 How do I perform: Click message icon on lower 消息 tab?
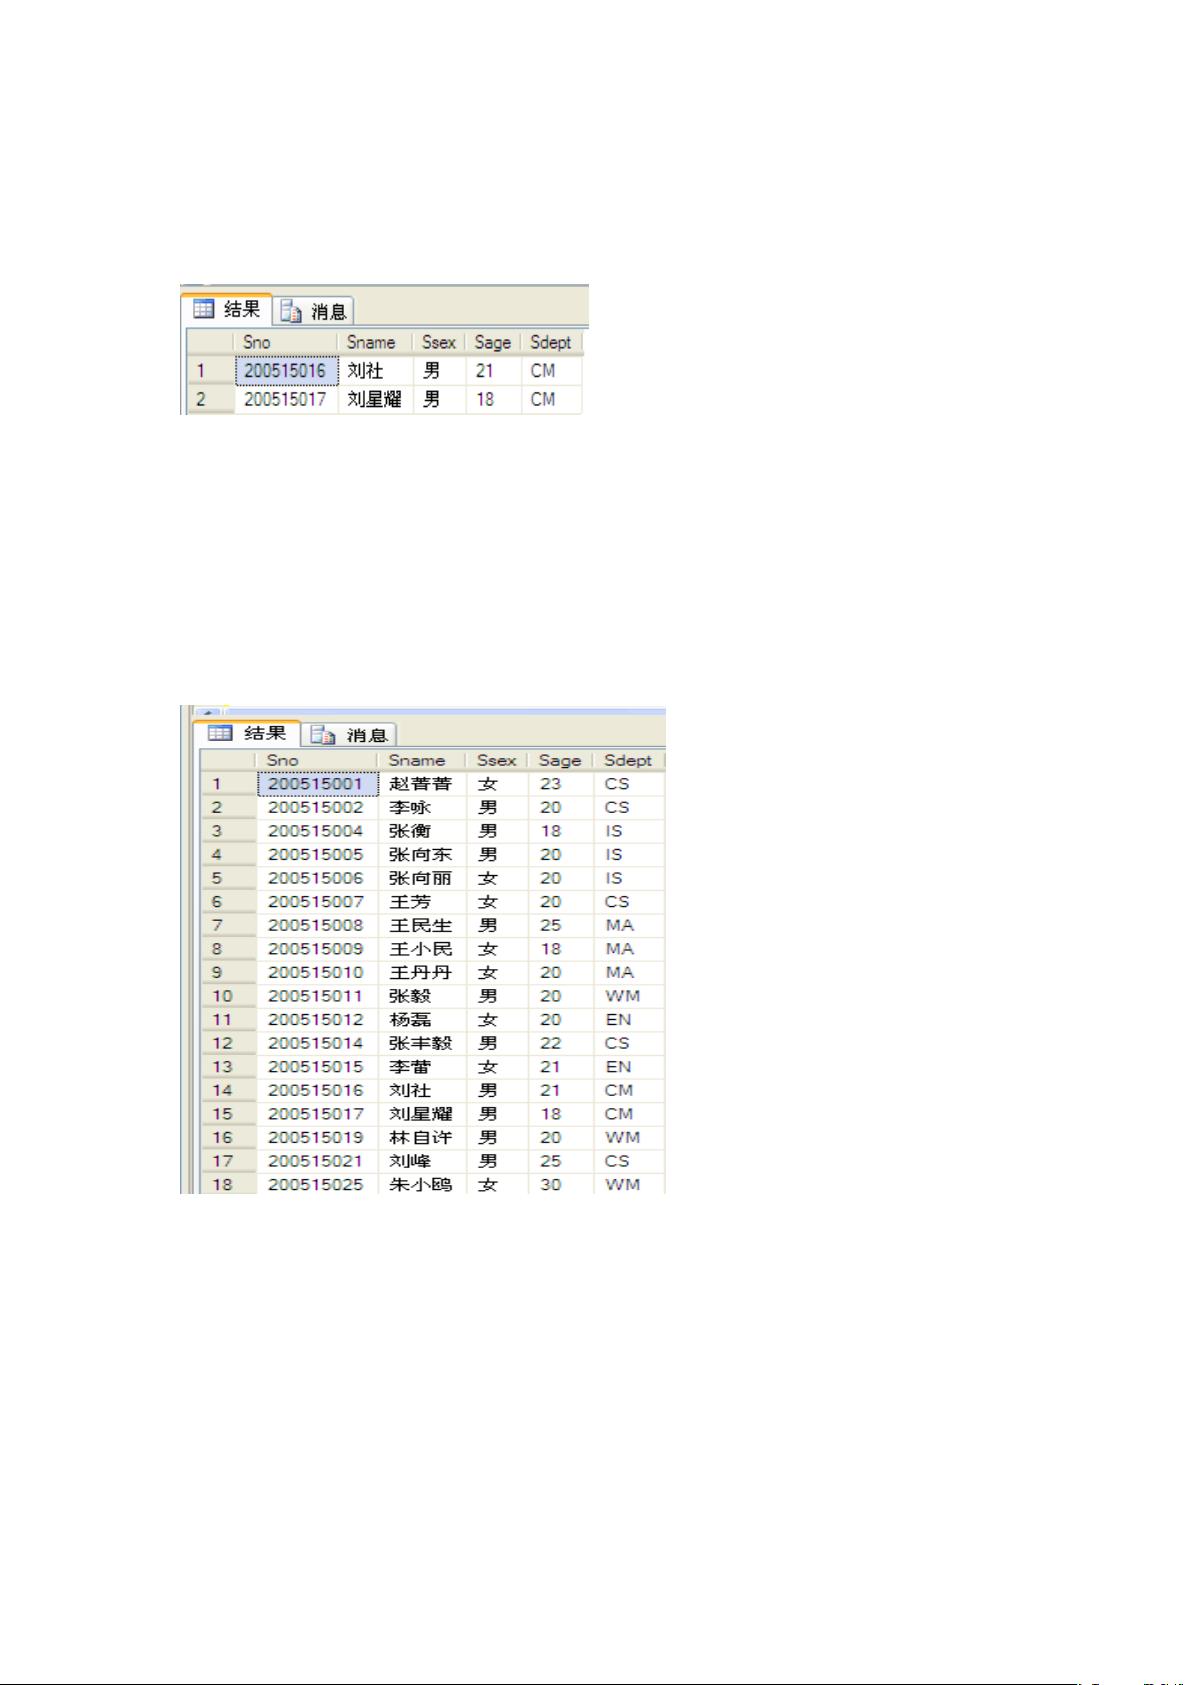(322, 735)
